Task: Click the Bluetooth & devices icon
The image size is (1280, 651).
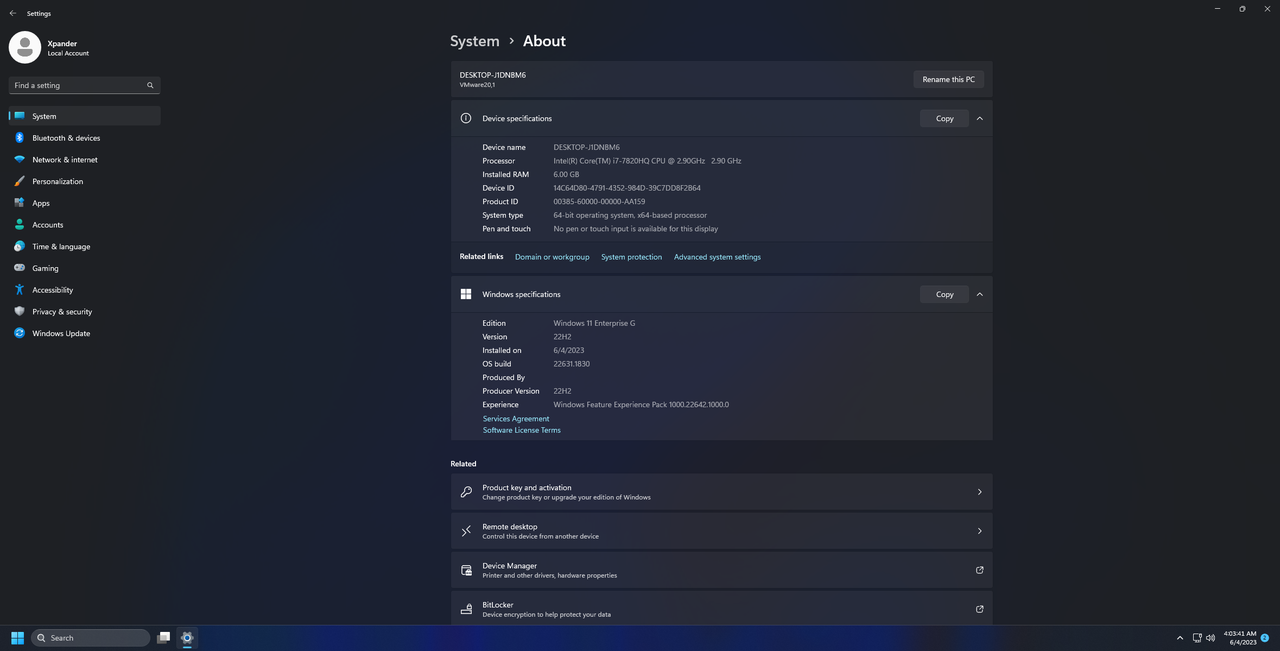Action: coord(19,138)
